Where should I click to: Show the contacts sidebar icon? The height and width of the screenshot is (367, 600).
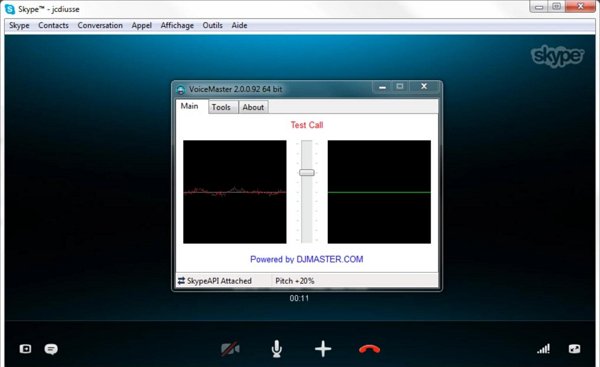pos(25,349)
